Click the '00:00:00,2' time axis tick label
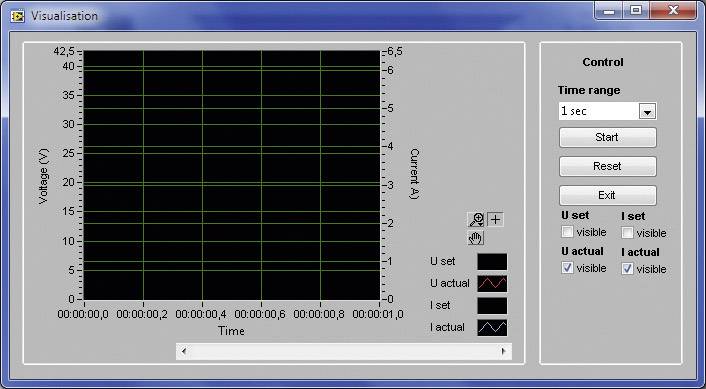 (x=142, y=314)
